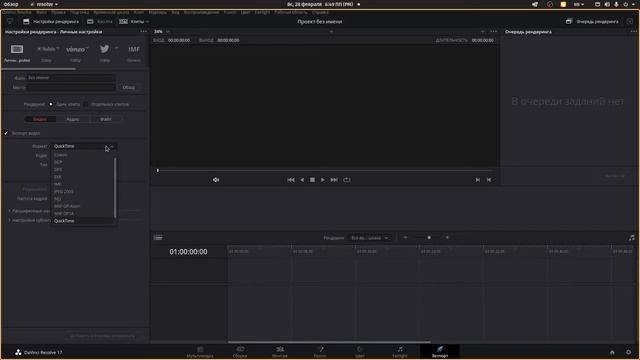Open the date and time calendar
The height and width of the screenshot is (360, 640).
click(320, 4)
